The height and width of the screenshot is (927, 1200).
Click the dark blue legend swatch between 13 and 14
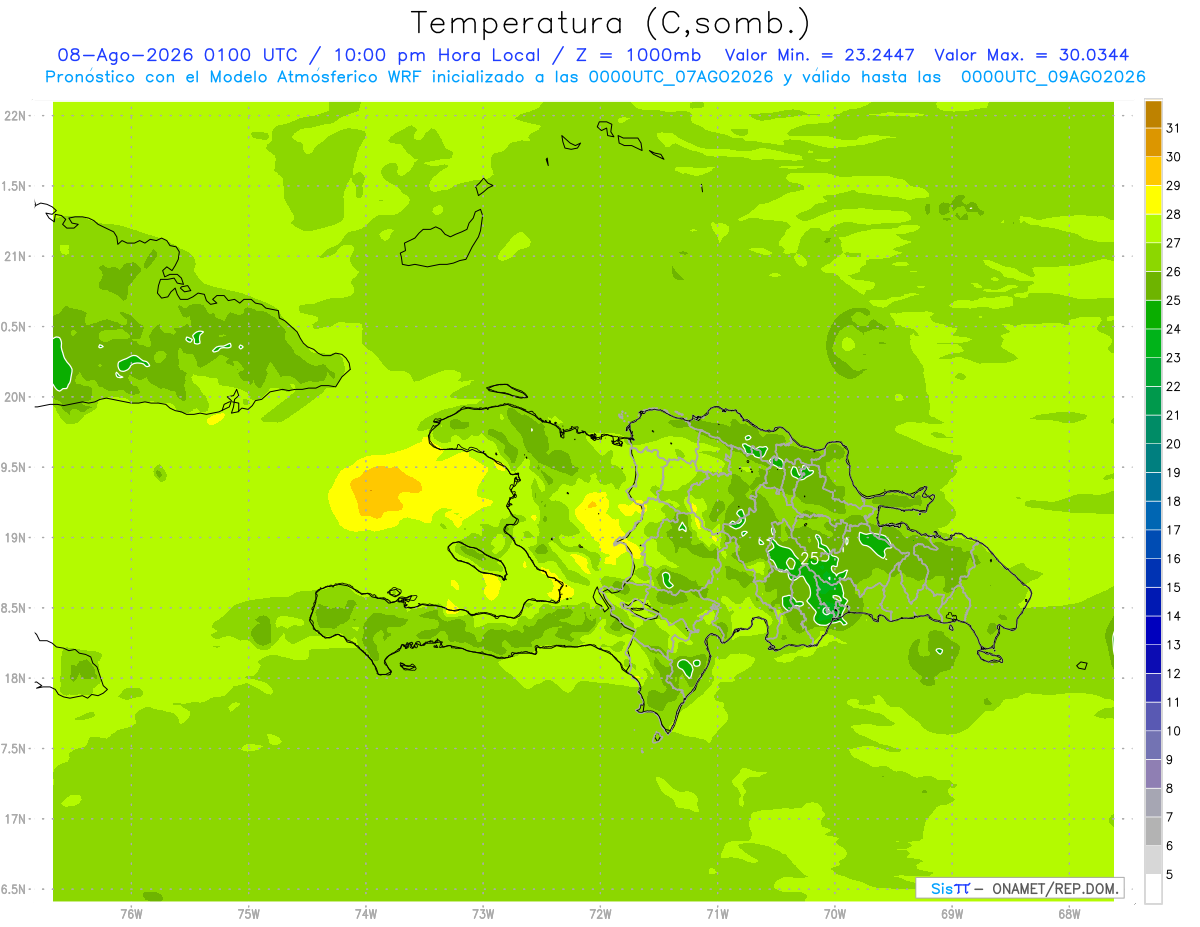(1153, 630)
